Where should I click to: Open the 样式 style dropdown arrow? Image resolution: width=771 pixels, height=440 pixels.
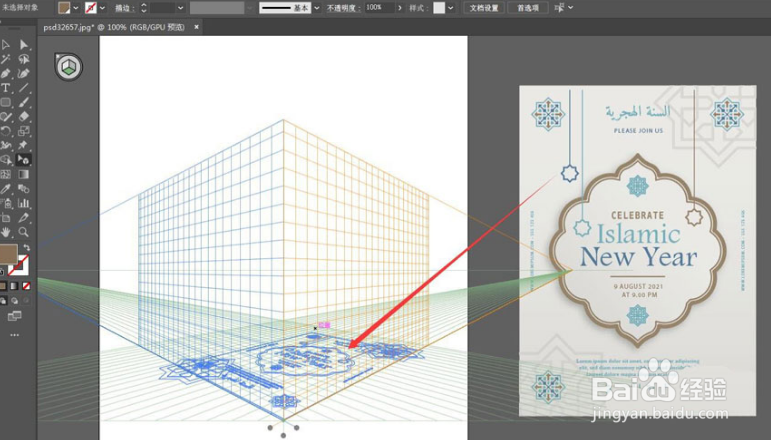pyautogui.click(x=450, y=8)
